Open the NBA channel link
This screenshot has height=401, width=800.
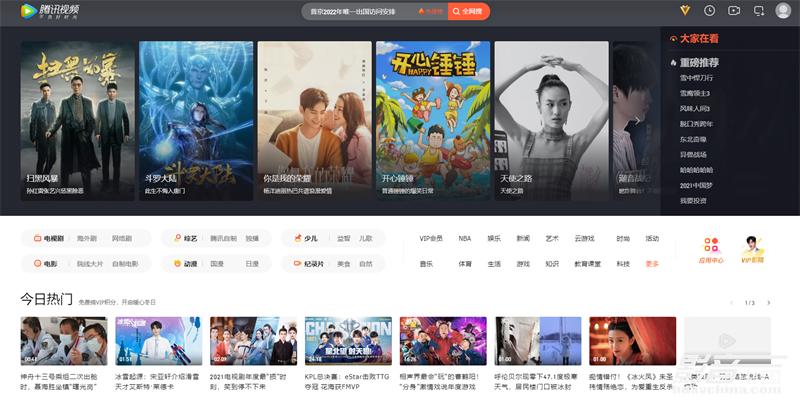click(x=465, y=238)
